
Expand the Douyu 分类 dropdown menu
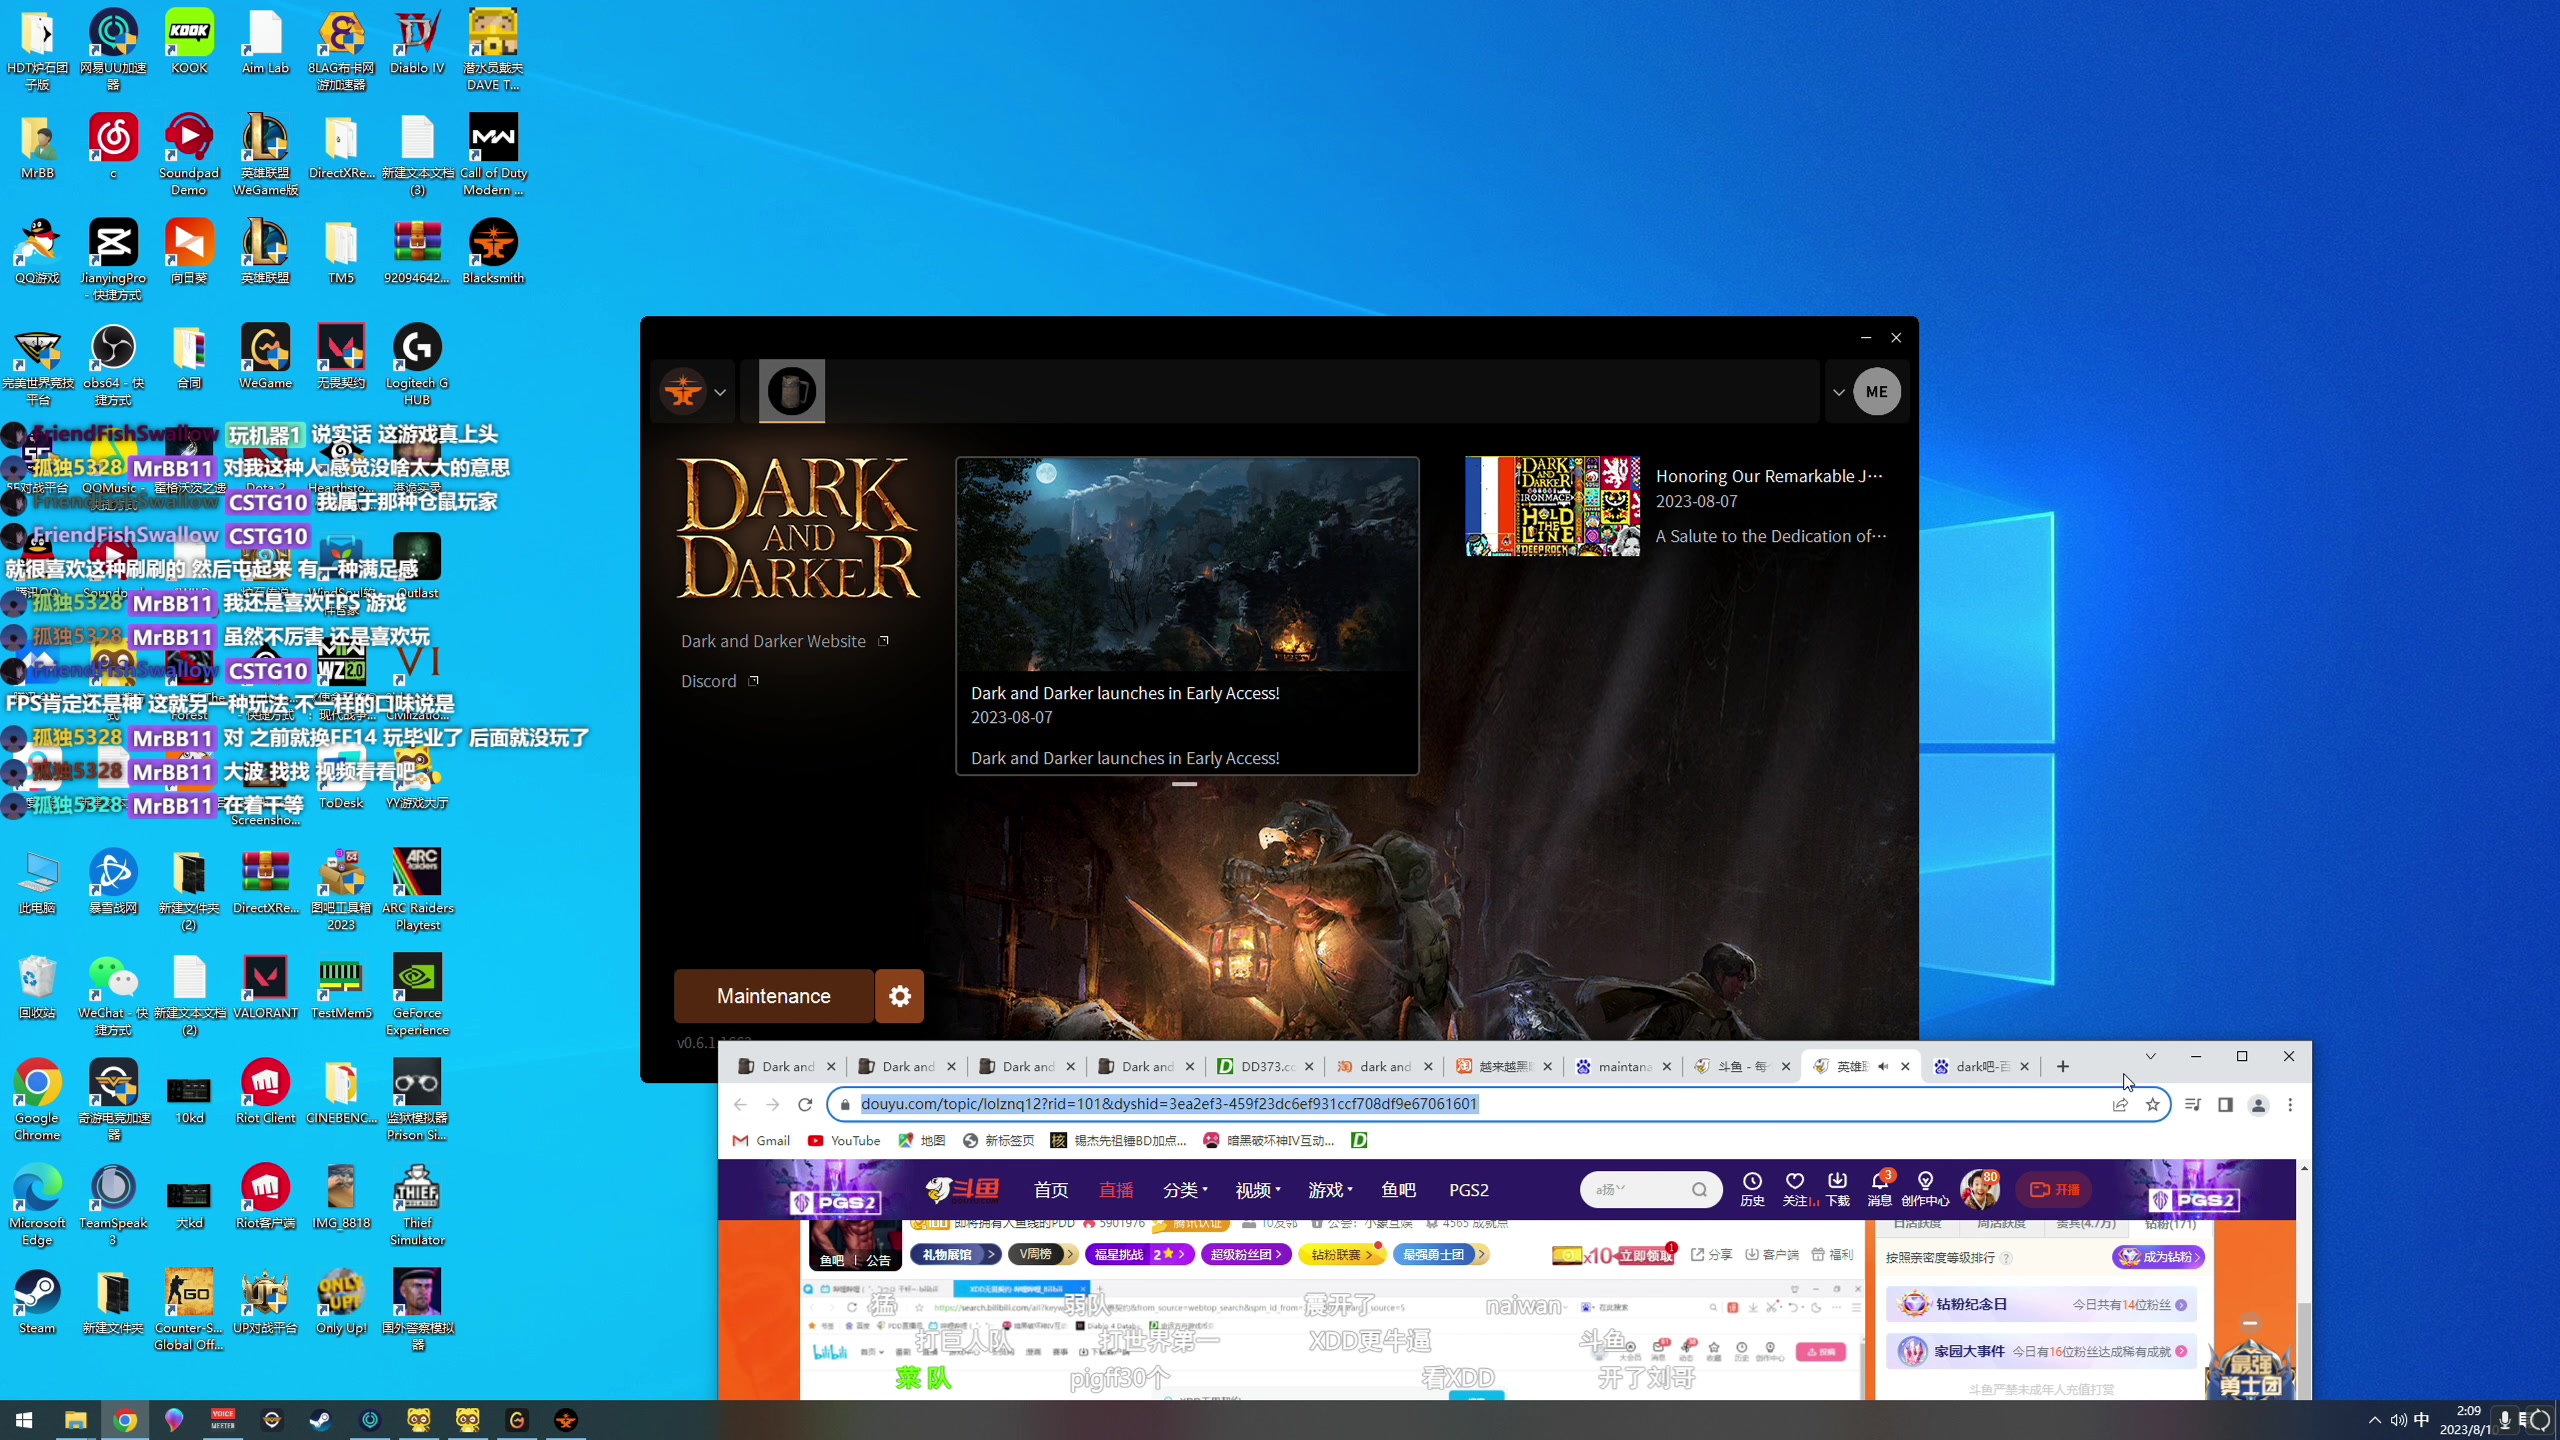tap(1185, 1190)
